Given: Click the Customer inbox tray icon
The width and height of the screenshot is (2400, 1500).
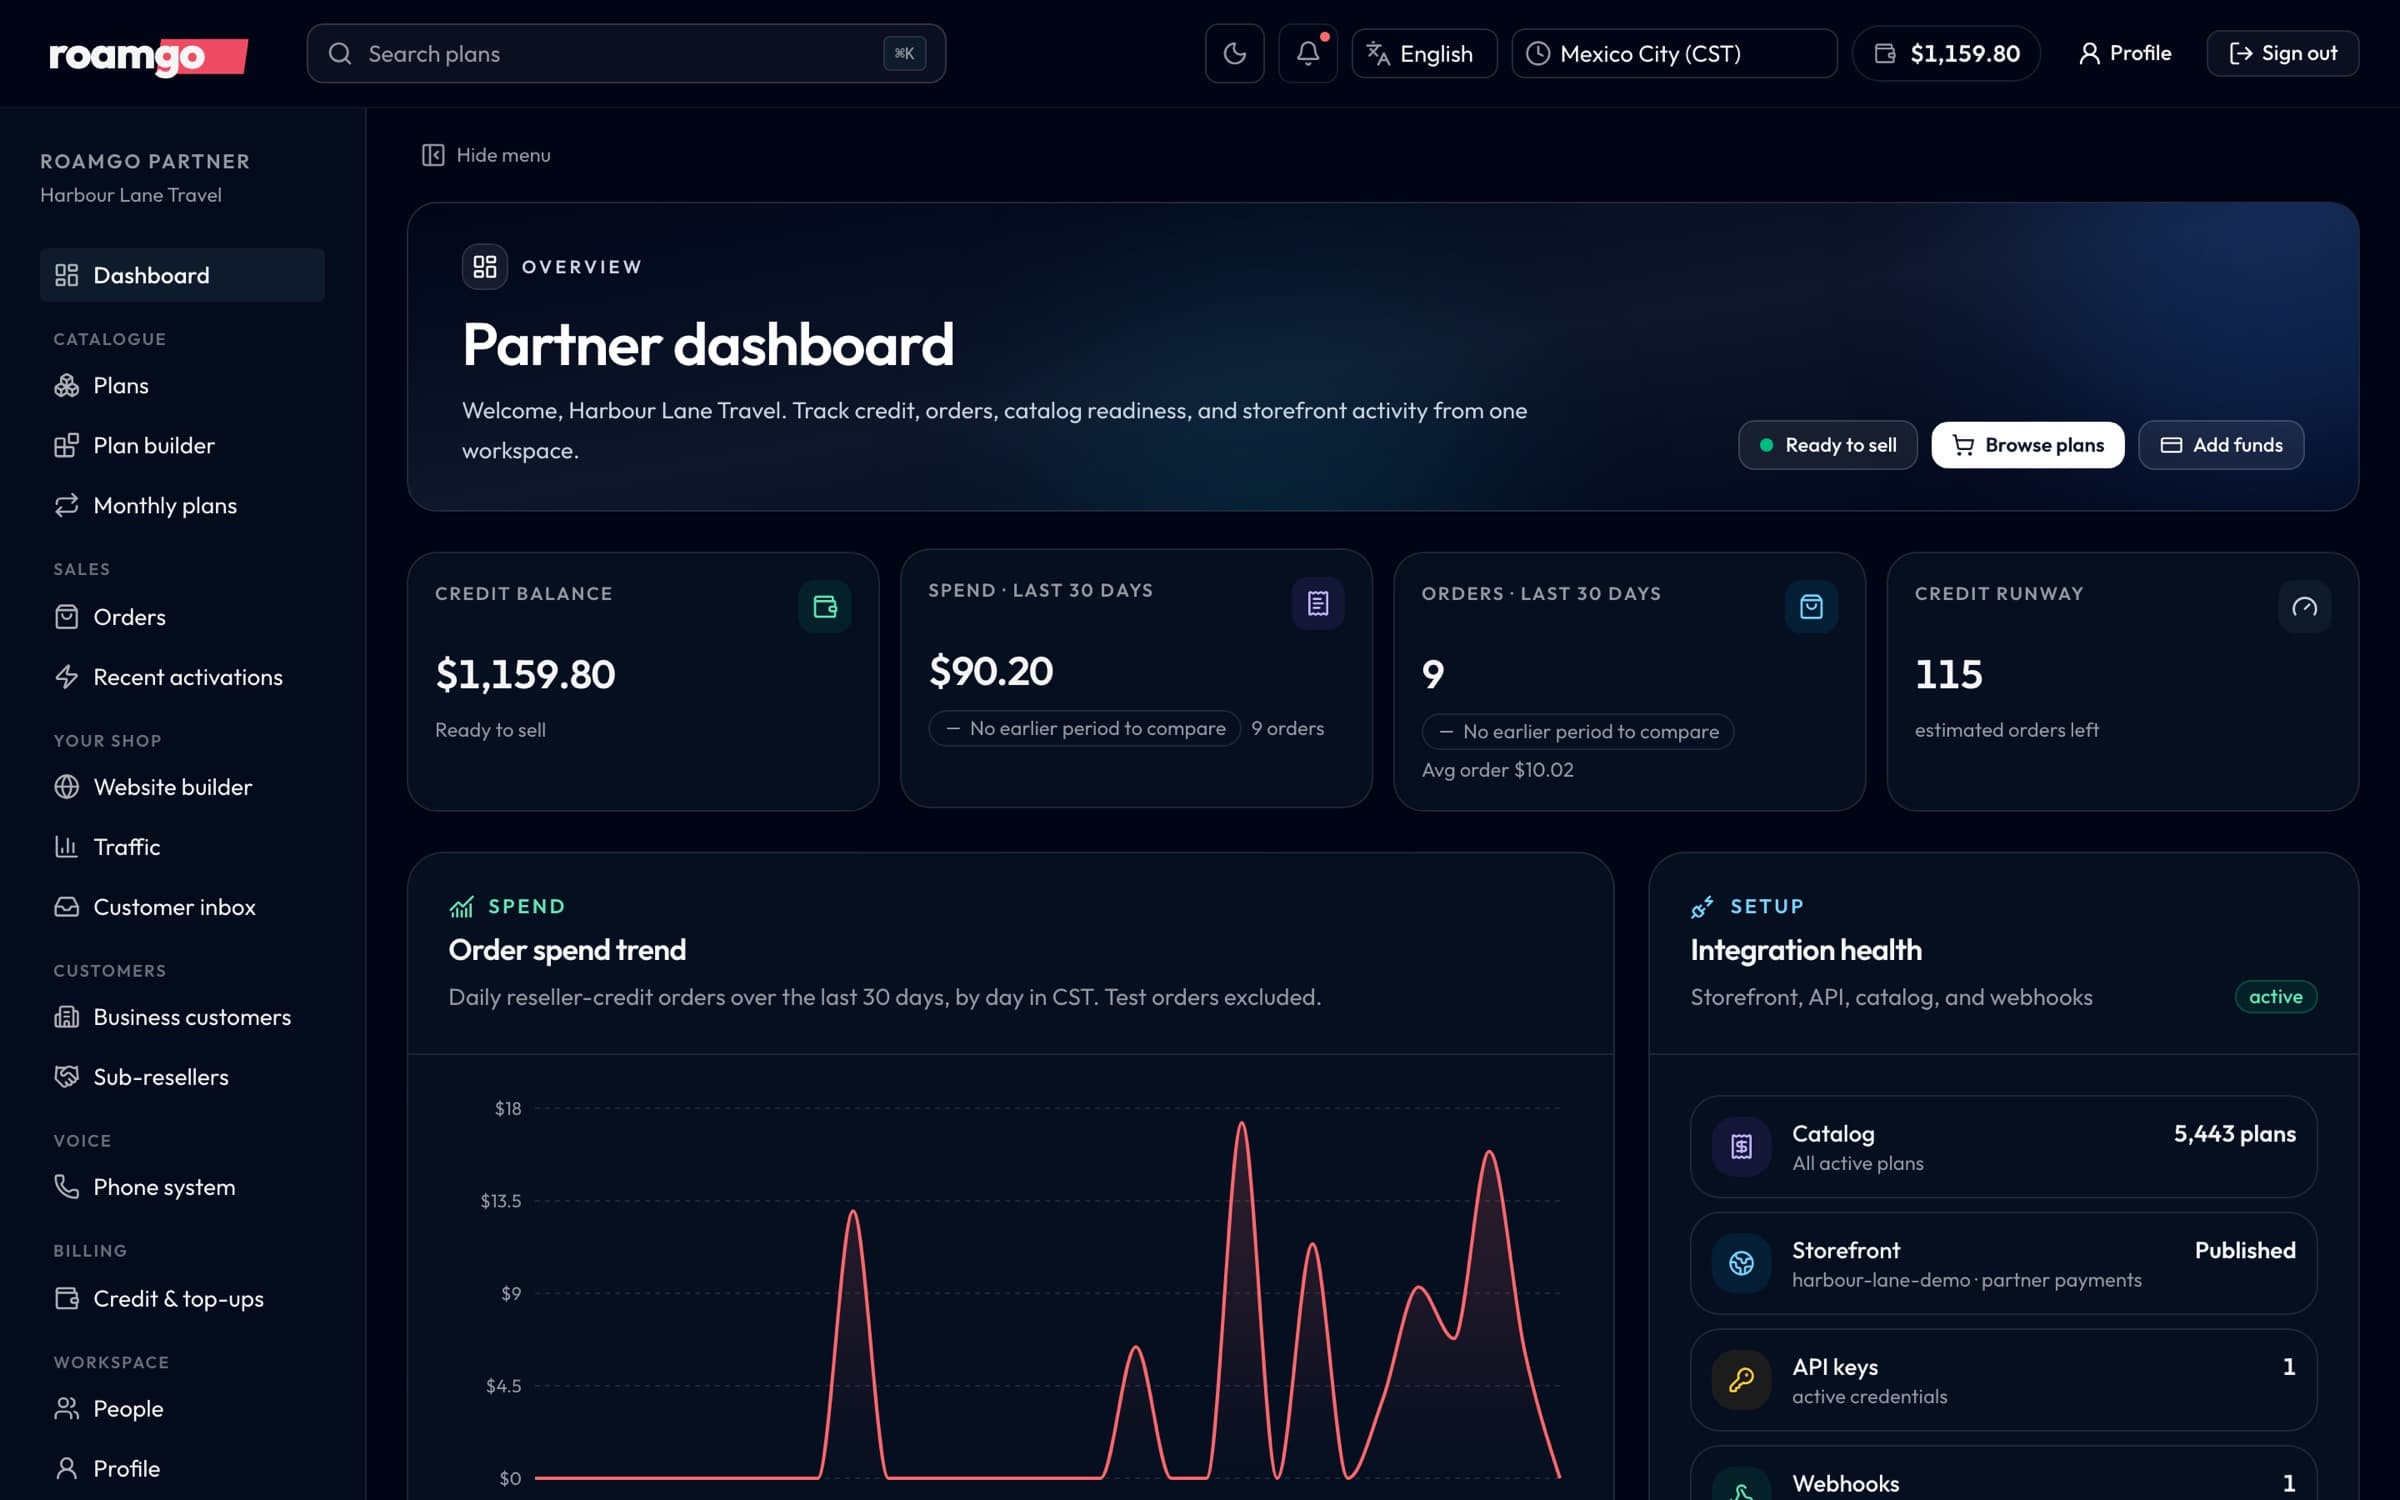Looking at the screenshot, I should pos(67,907).
